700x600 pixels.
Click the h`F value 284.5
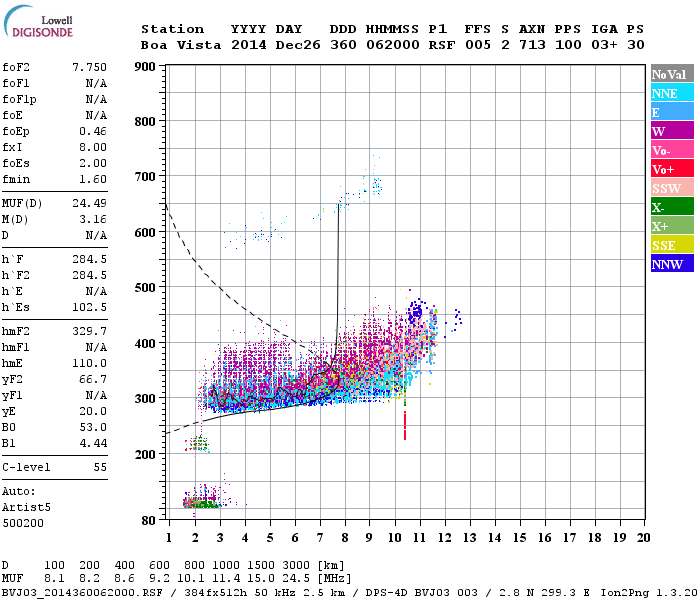point(89,259)
